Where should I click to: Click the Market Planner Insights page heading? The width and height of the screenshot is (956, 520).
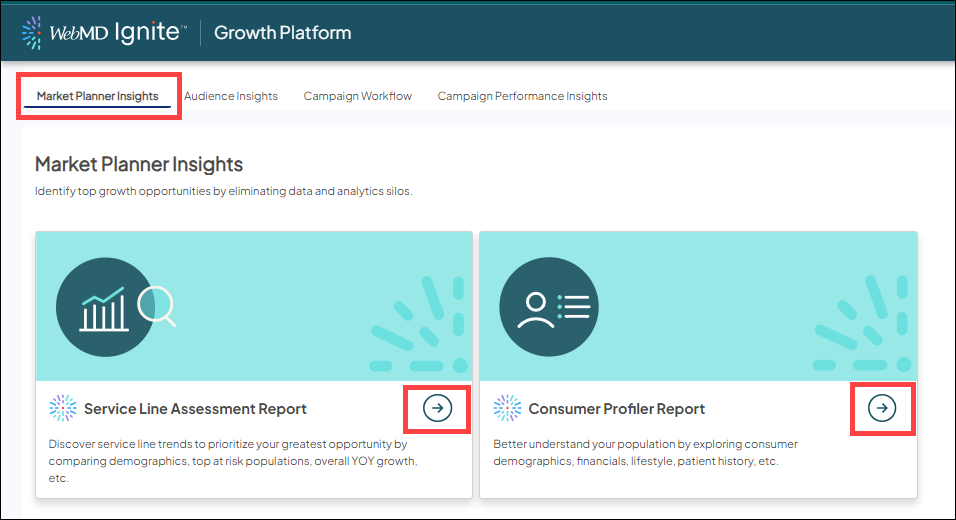139,164
